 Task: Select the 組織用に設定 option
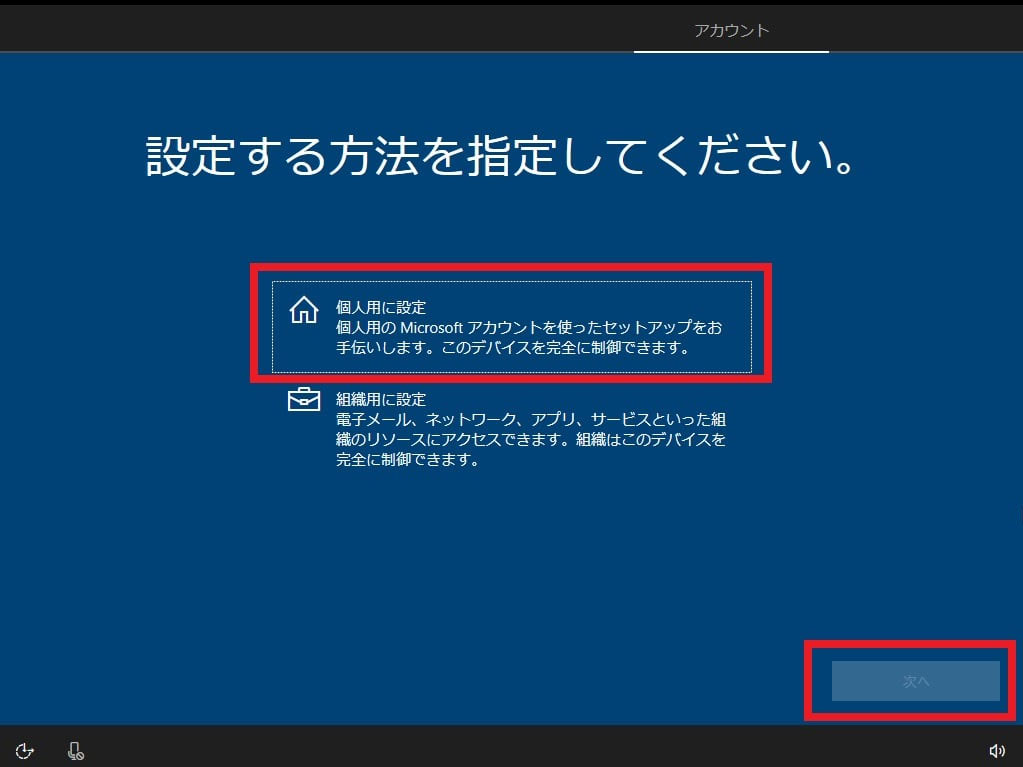pos(512,429)
